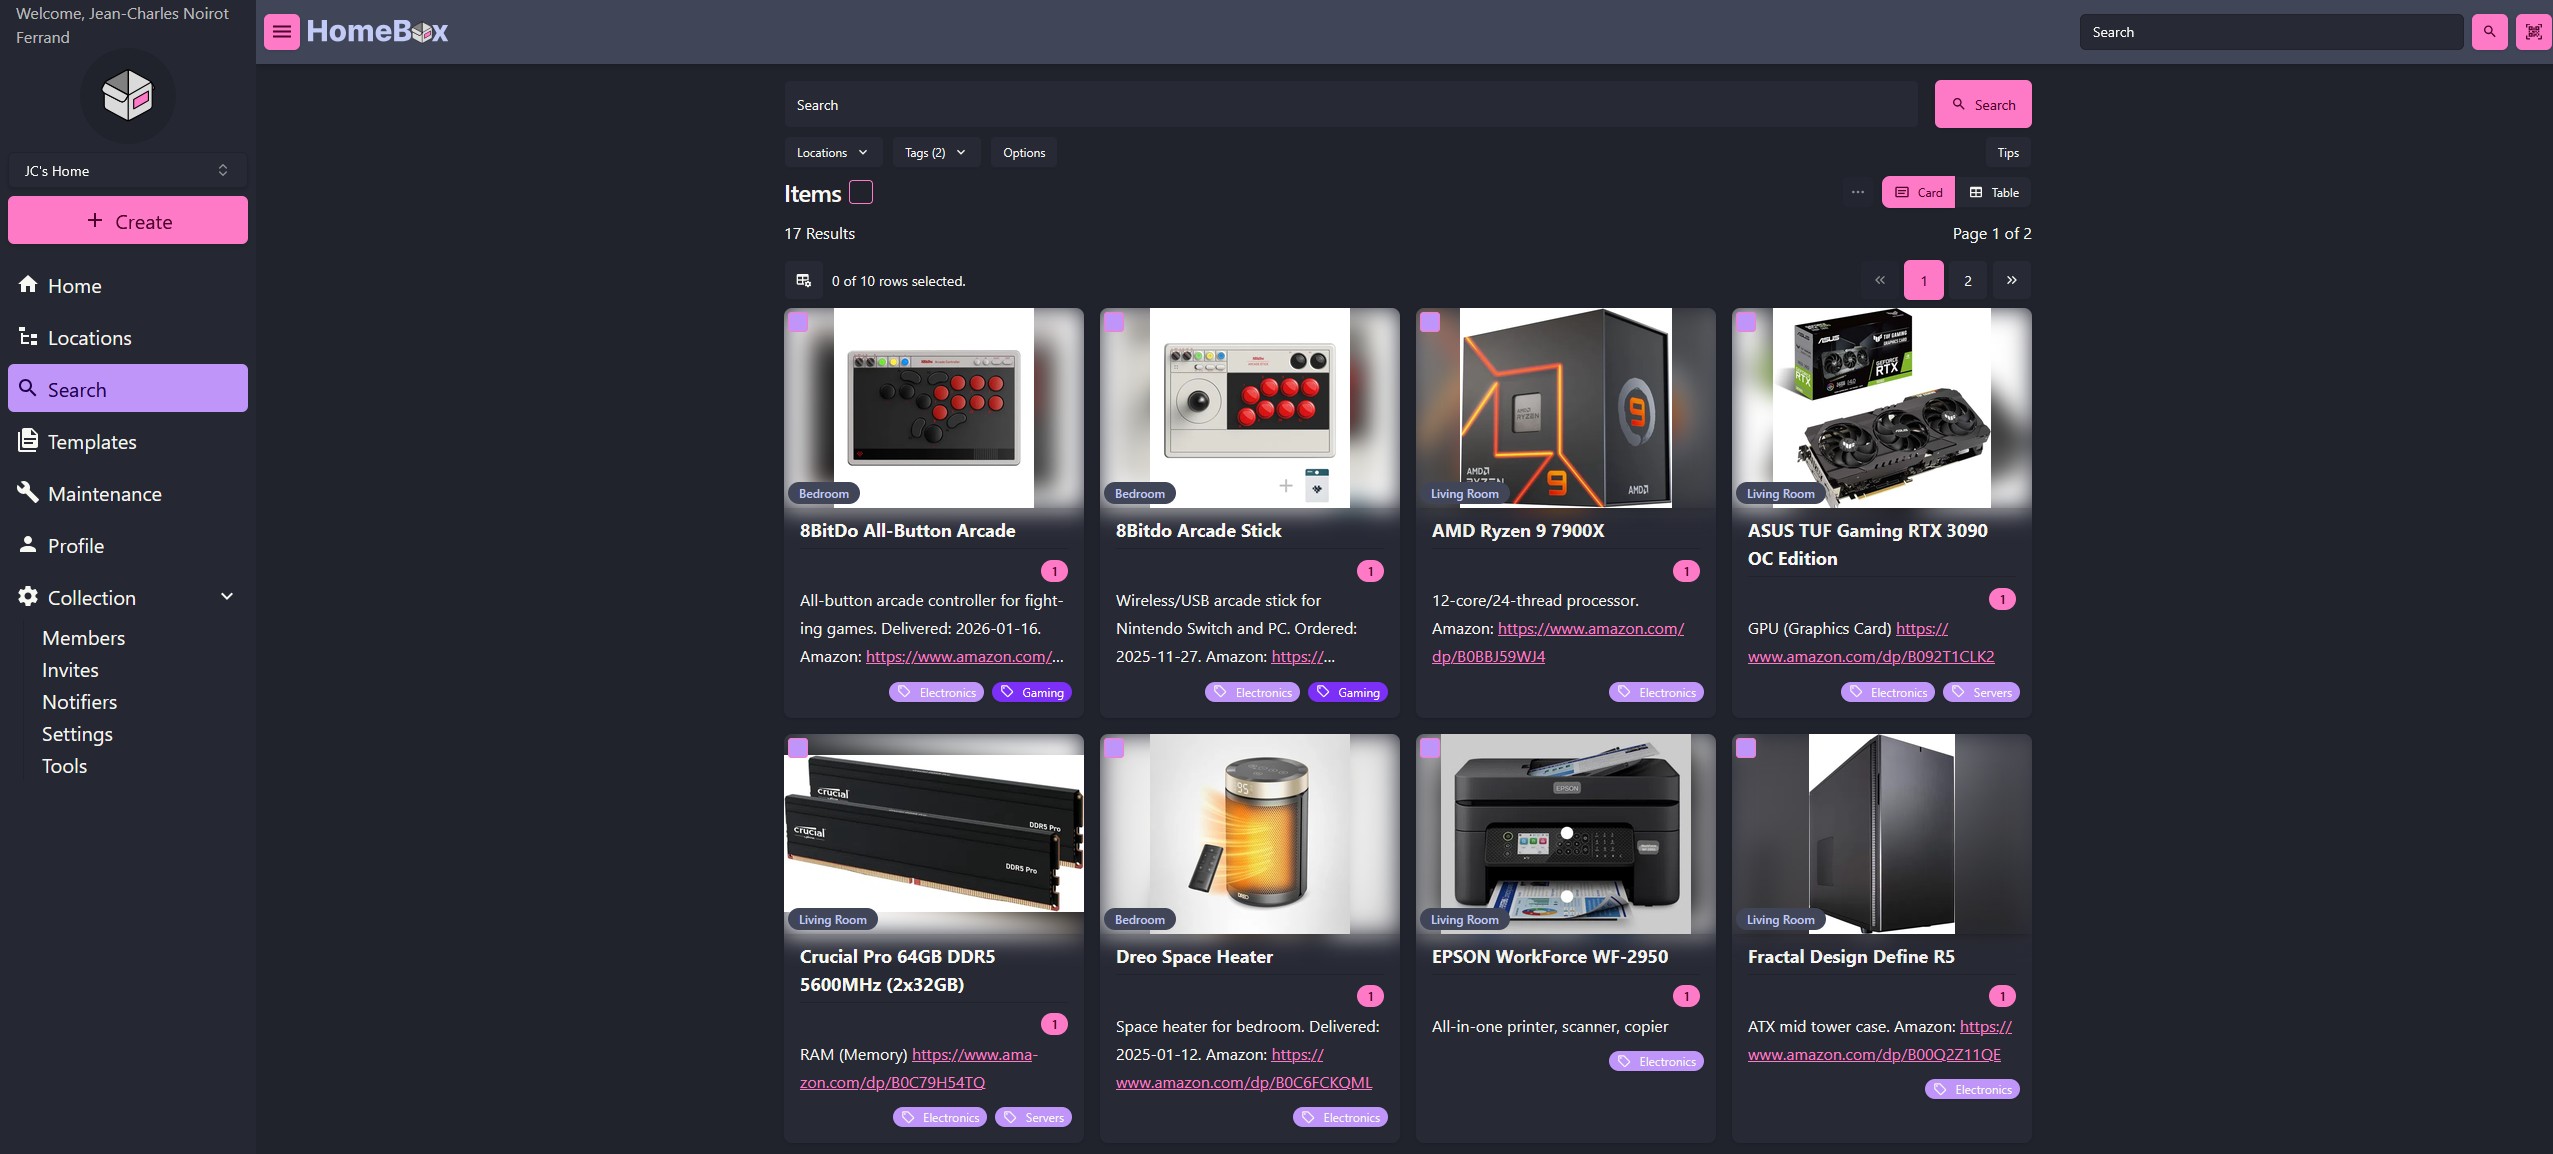
Task: Click the Create button
Action: [x=128, y=220]
